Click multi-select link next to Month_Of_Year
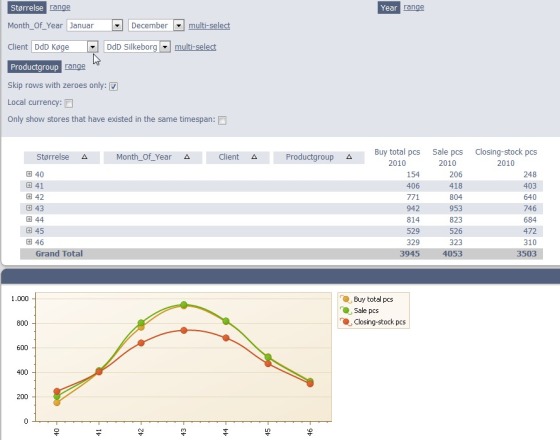Viewport: 560px width, 440px height. click(209, 26)
